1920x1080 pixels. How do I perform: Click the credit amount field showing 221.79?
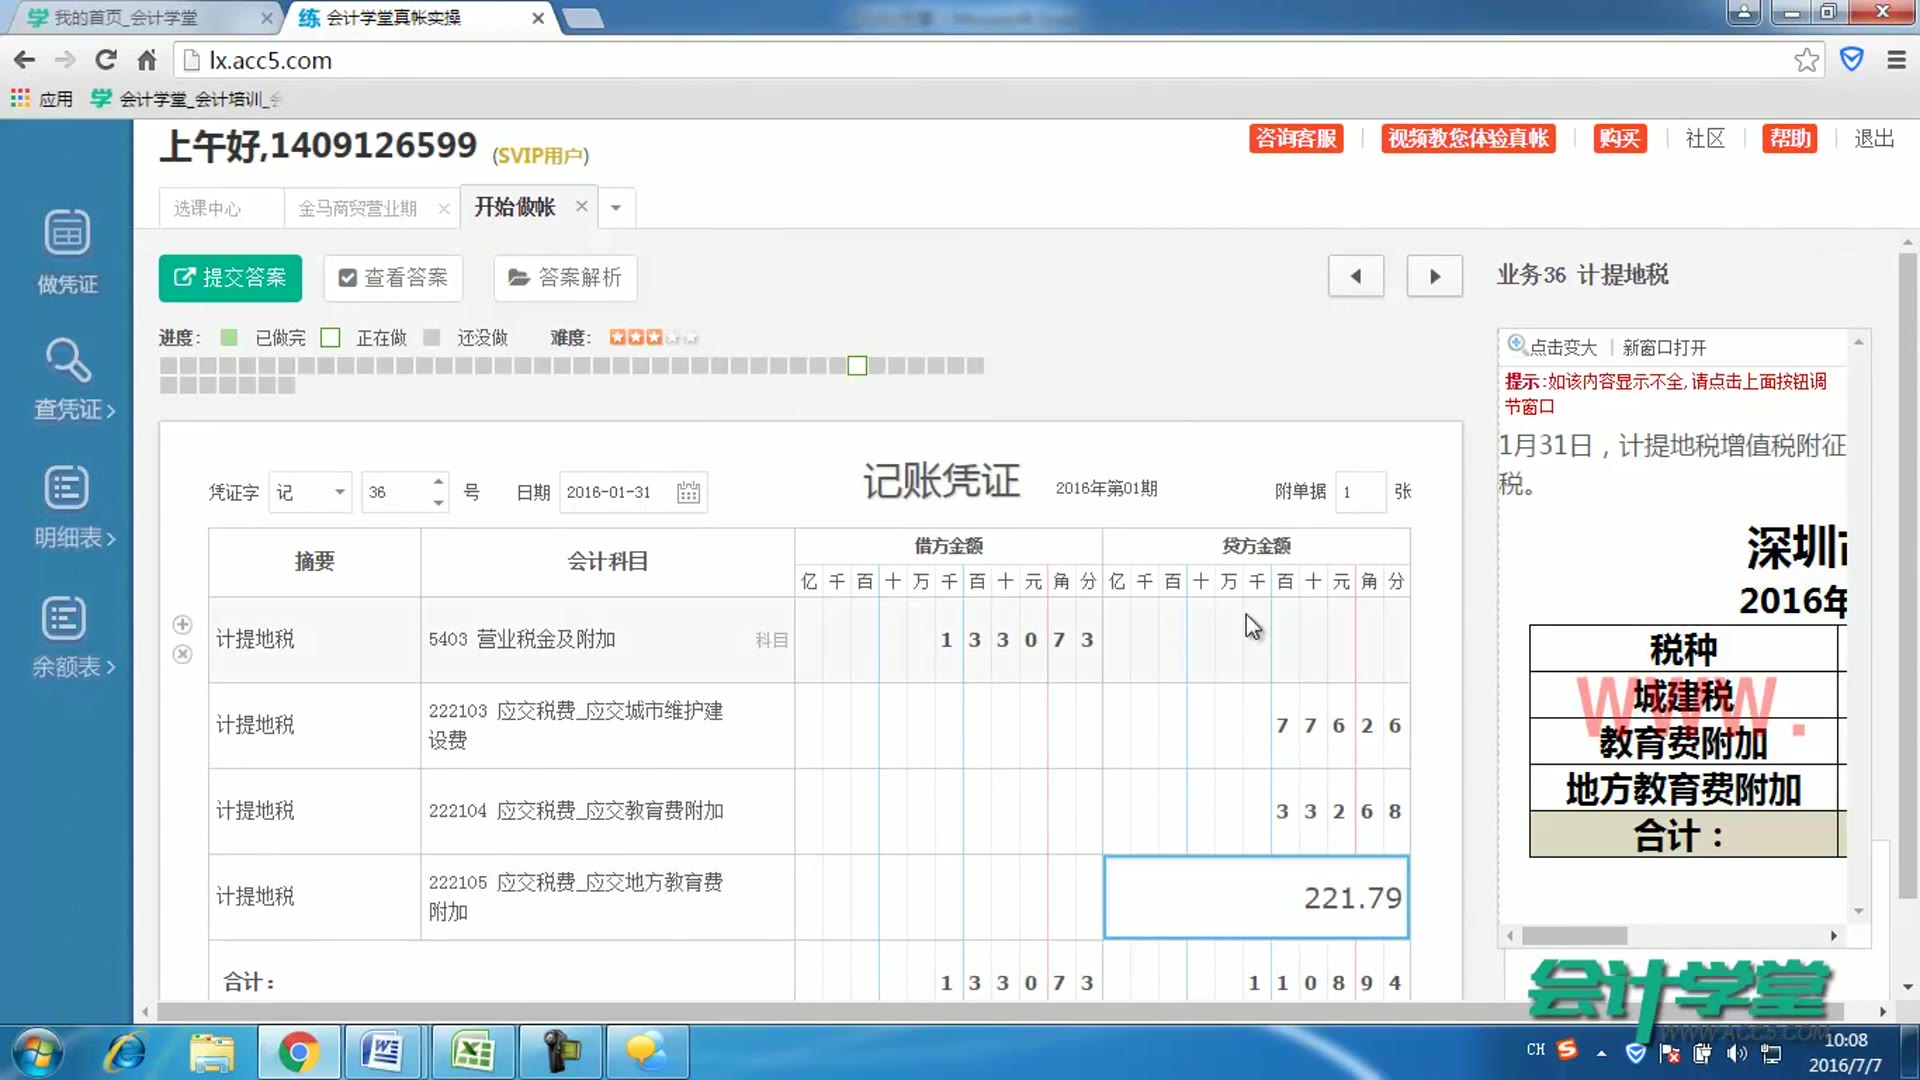1255,897
